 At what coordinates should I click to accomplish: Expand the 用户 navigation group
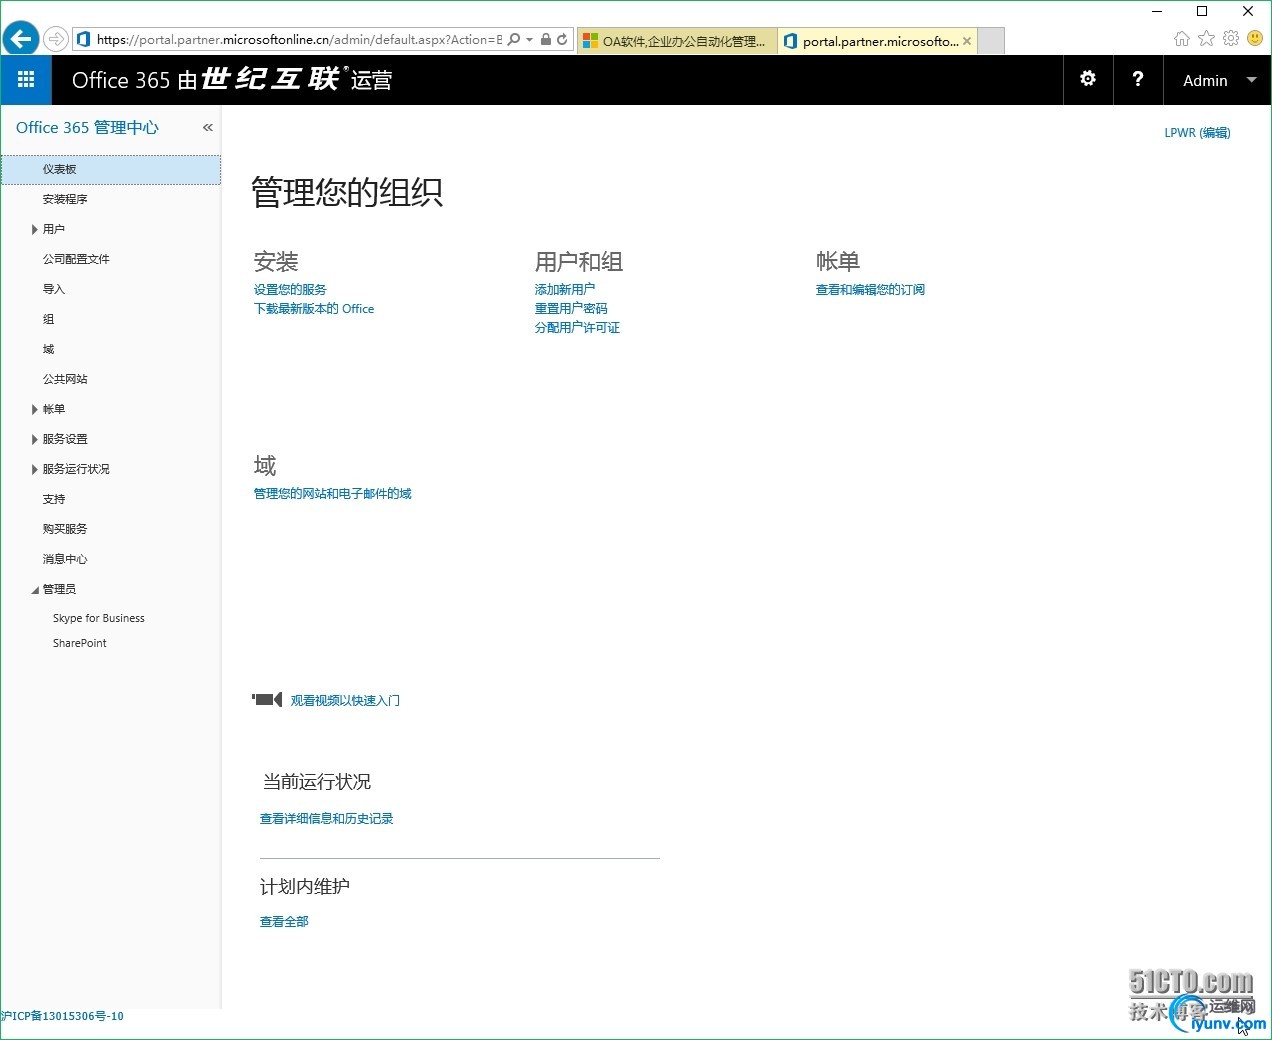click(35, 229)
